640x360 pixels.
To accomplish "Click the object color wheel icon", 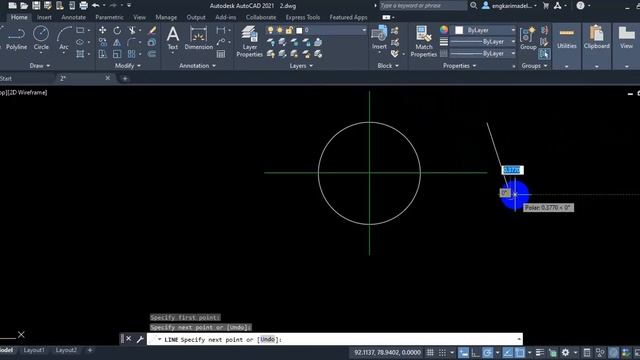I will (444, 30).
